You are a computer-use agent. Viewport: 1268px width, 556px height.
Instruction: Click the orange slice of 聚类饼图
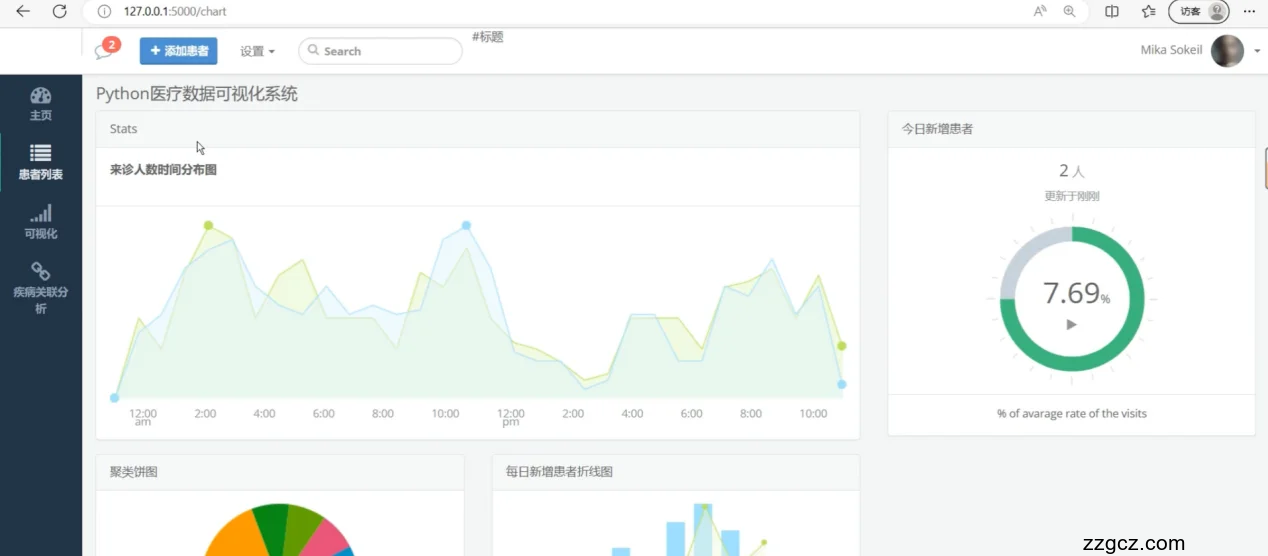[x=230, y=535]
